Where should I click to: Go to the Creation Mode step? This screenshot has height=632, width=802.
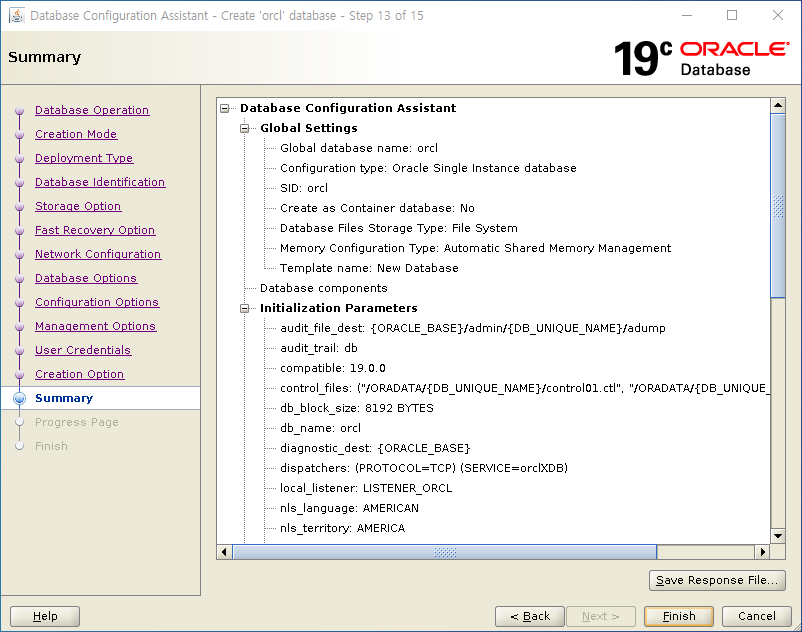[x=76, y=134]
